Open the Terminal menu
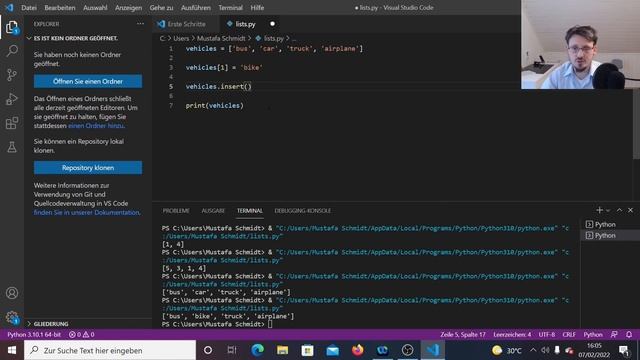The image size is (640, 360). pyautogui.click(x=230, y=7)
